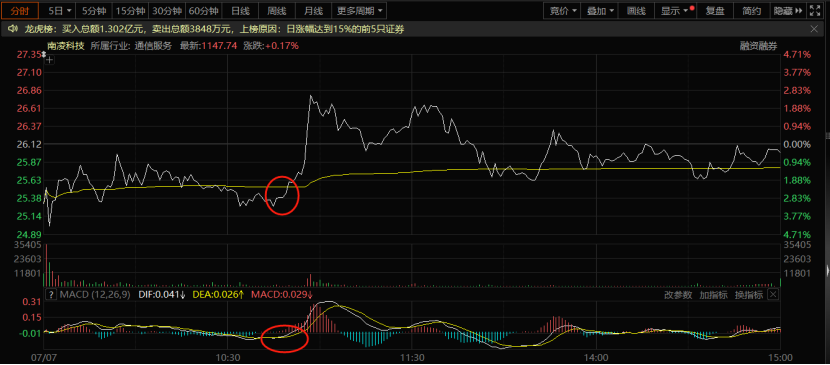Click the MACD:0.029 value
Viewport: 830px width, 365px height.
click(x=283, y=295)
